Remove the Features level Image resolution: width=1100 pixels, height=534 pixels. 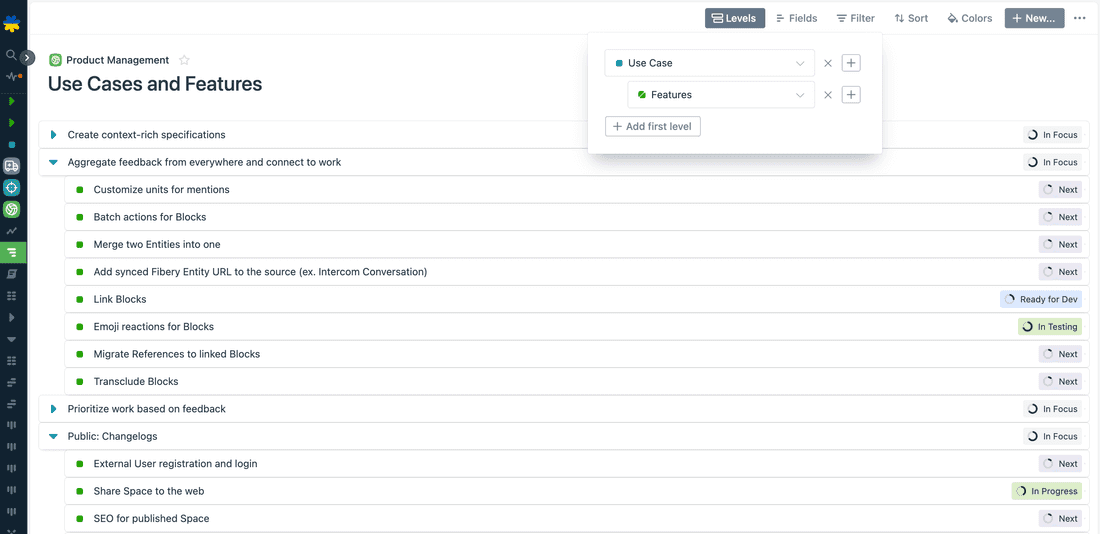coord(828,95)
